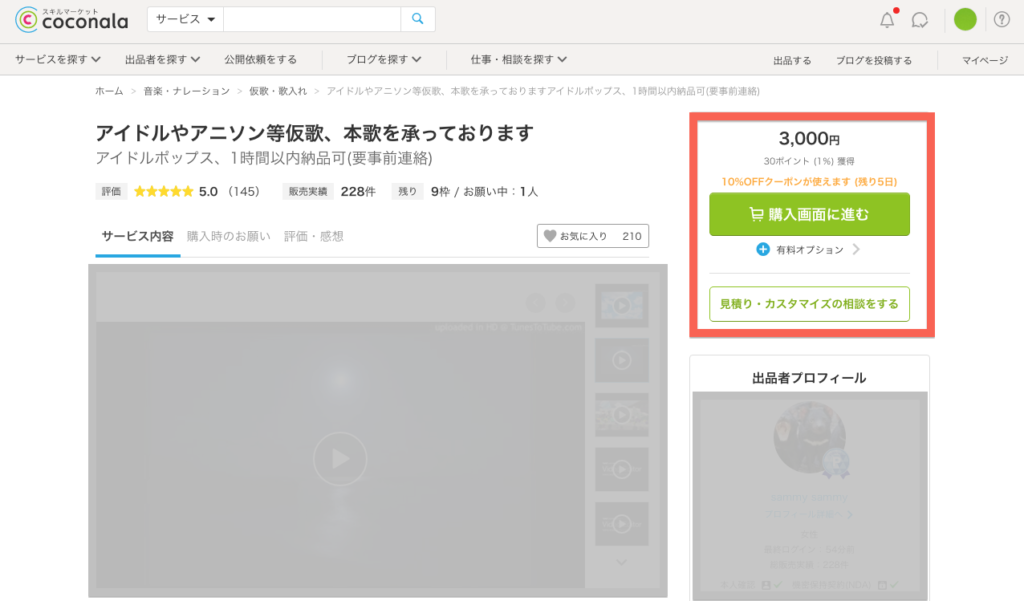The image size is (1024, 601).
Task: Expand the 出品者を探す menu
Action: 162,60
